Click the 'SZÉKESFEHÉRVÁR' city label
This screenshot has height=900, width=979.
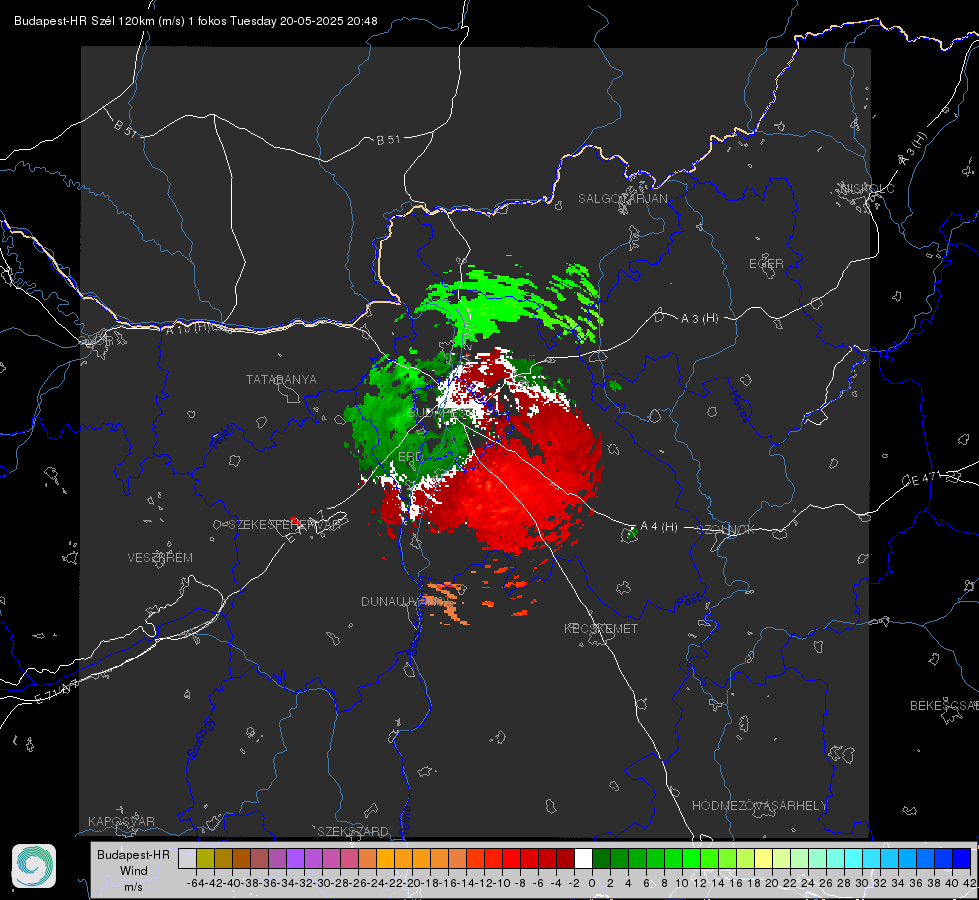click(284, 525)
